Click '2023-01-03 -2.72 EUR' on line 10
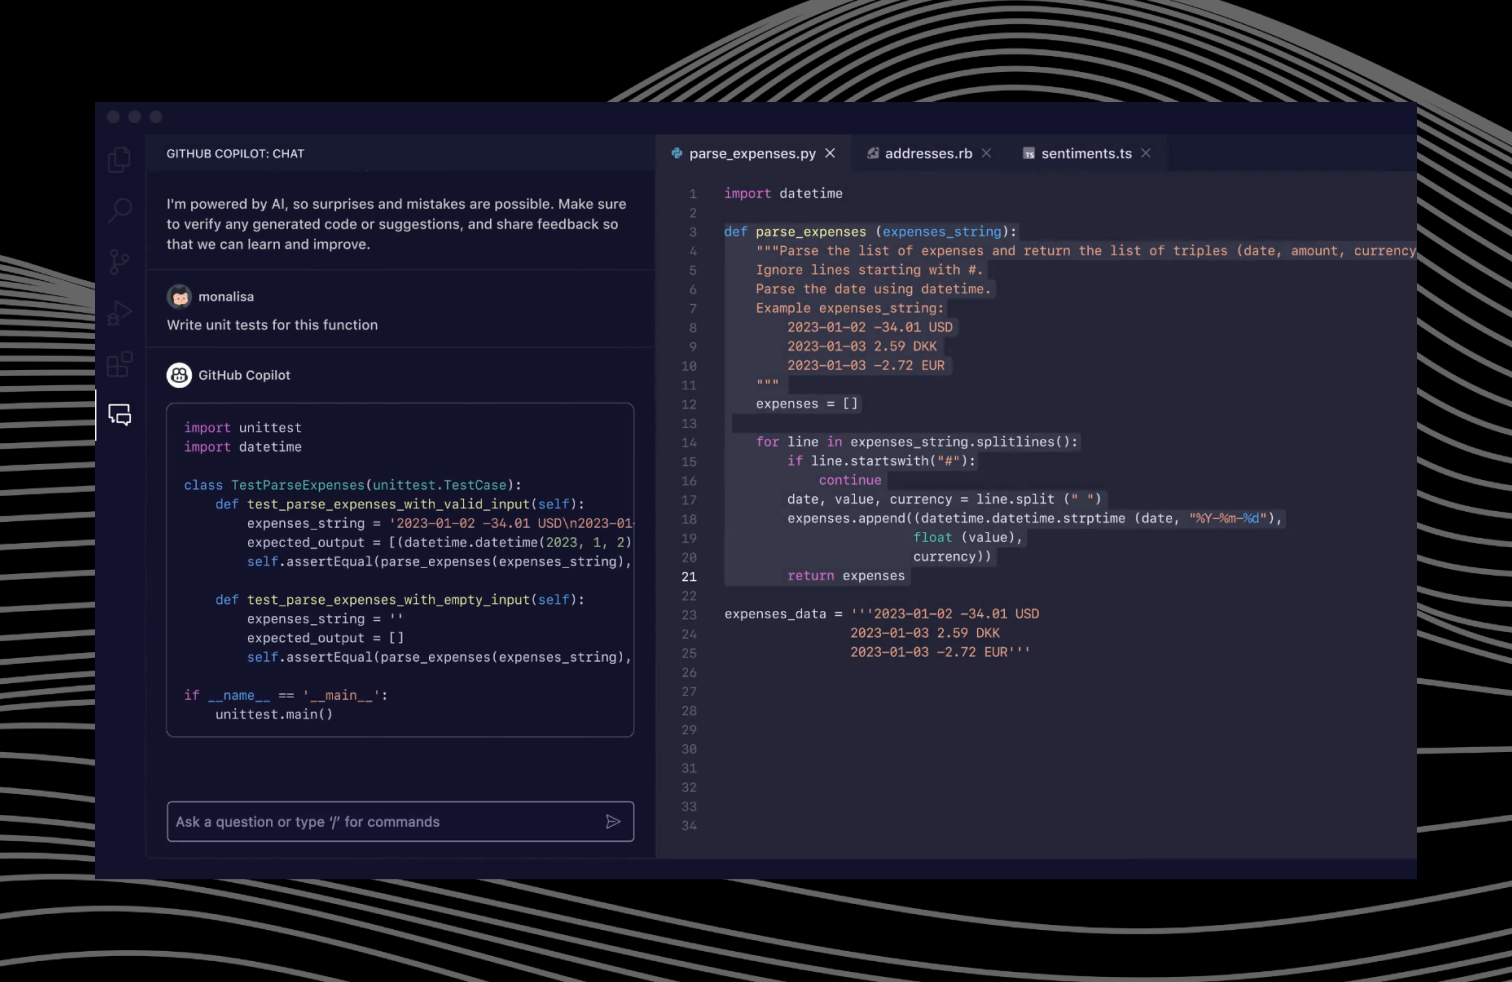1512x982 pixels. 866,365
